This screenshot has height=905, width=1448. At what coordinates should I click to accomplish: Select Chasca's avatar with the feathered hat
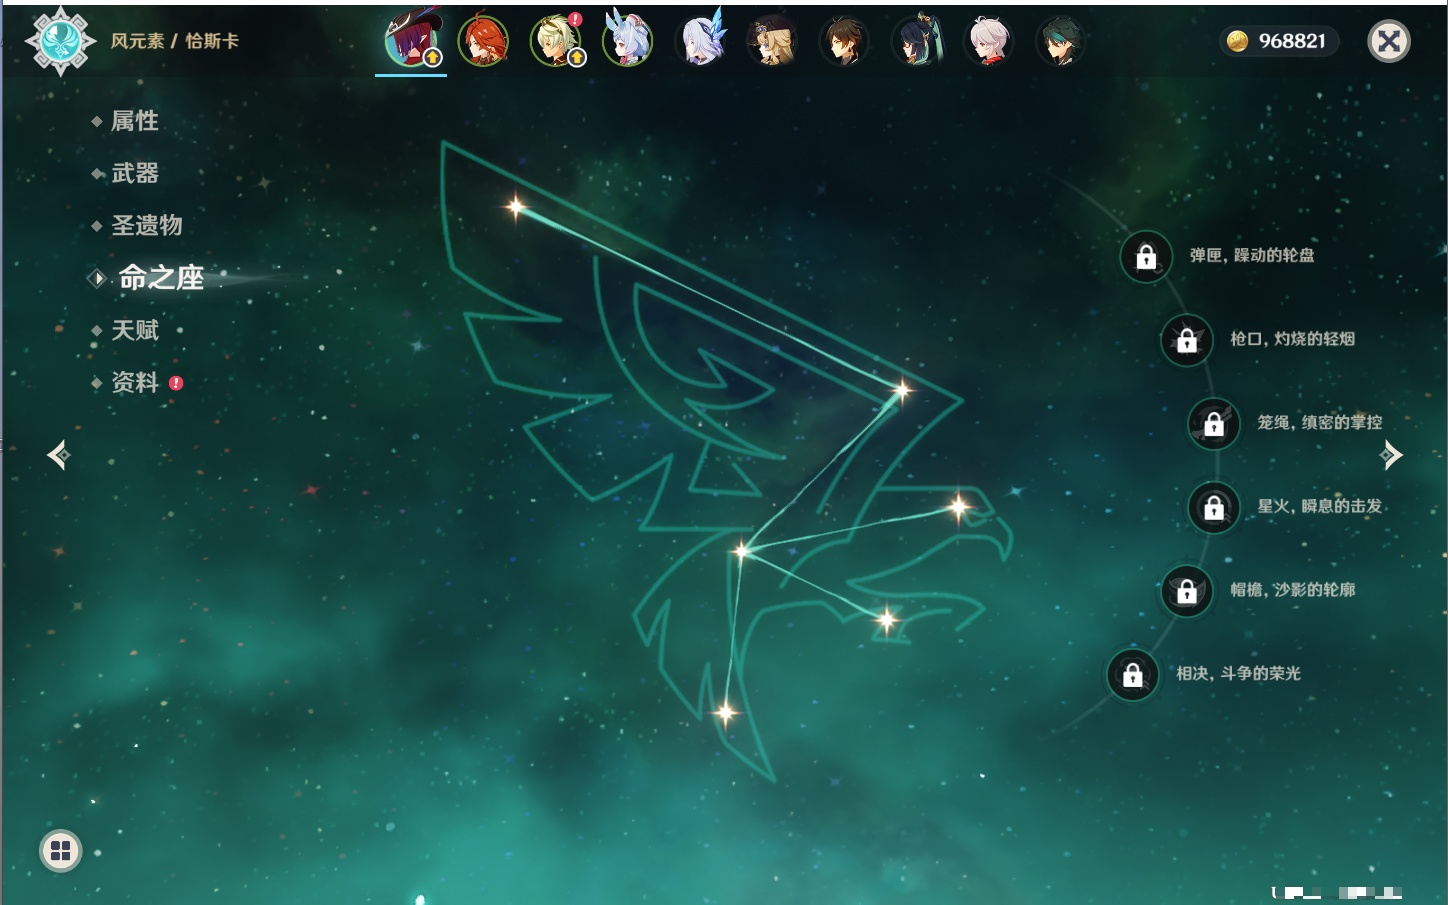(411, 41)
